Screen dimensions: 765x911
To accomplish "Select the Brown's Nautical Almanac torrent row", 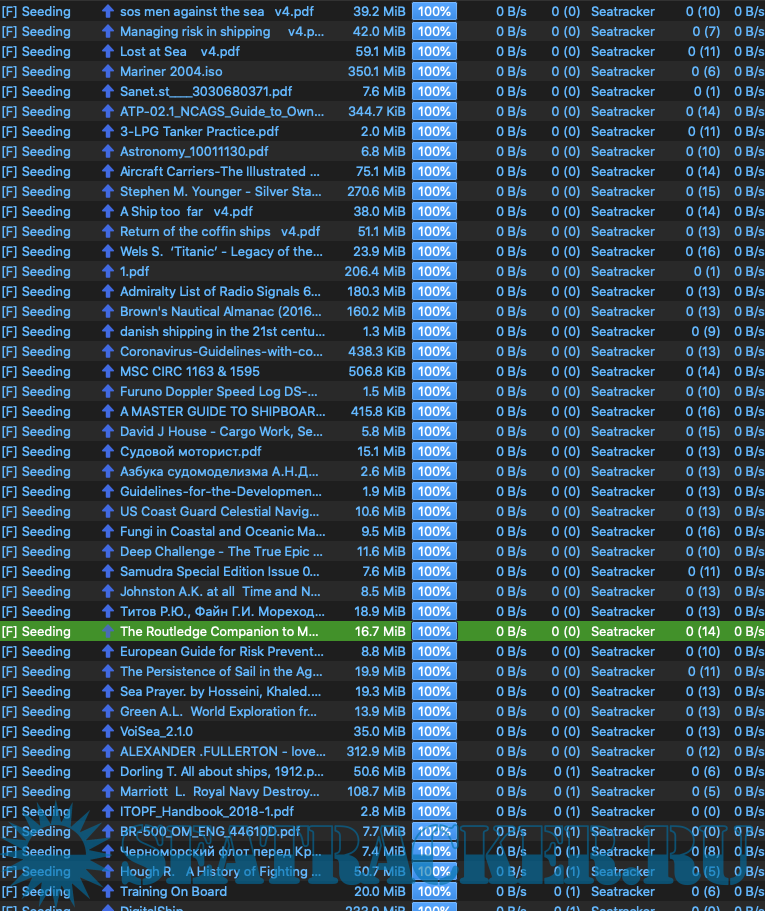I will [221, 312].
